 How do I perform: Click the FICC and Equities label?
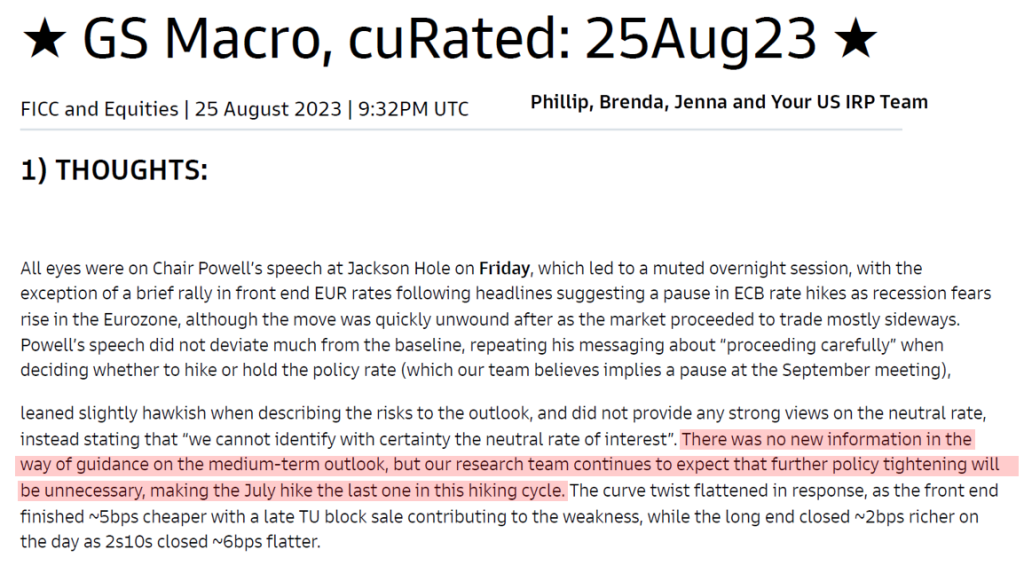[x=99, y=108]
